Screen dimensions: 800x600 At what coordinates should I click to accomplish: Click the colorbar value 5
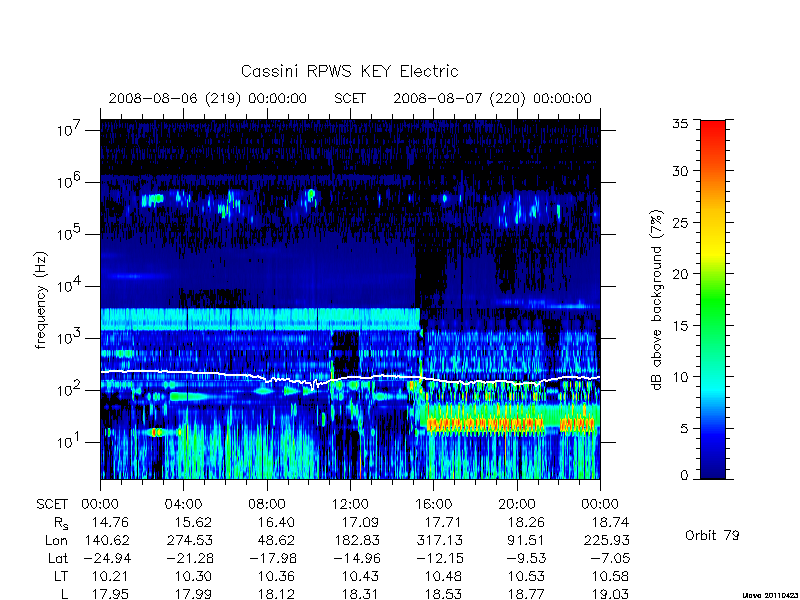[685, 428]
